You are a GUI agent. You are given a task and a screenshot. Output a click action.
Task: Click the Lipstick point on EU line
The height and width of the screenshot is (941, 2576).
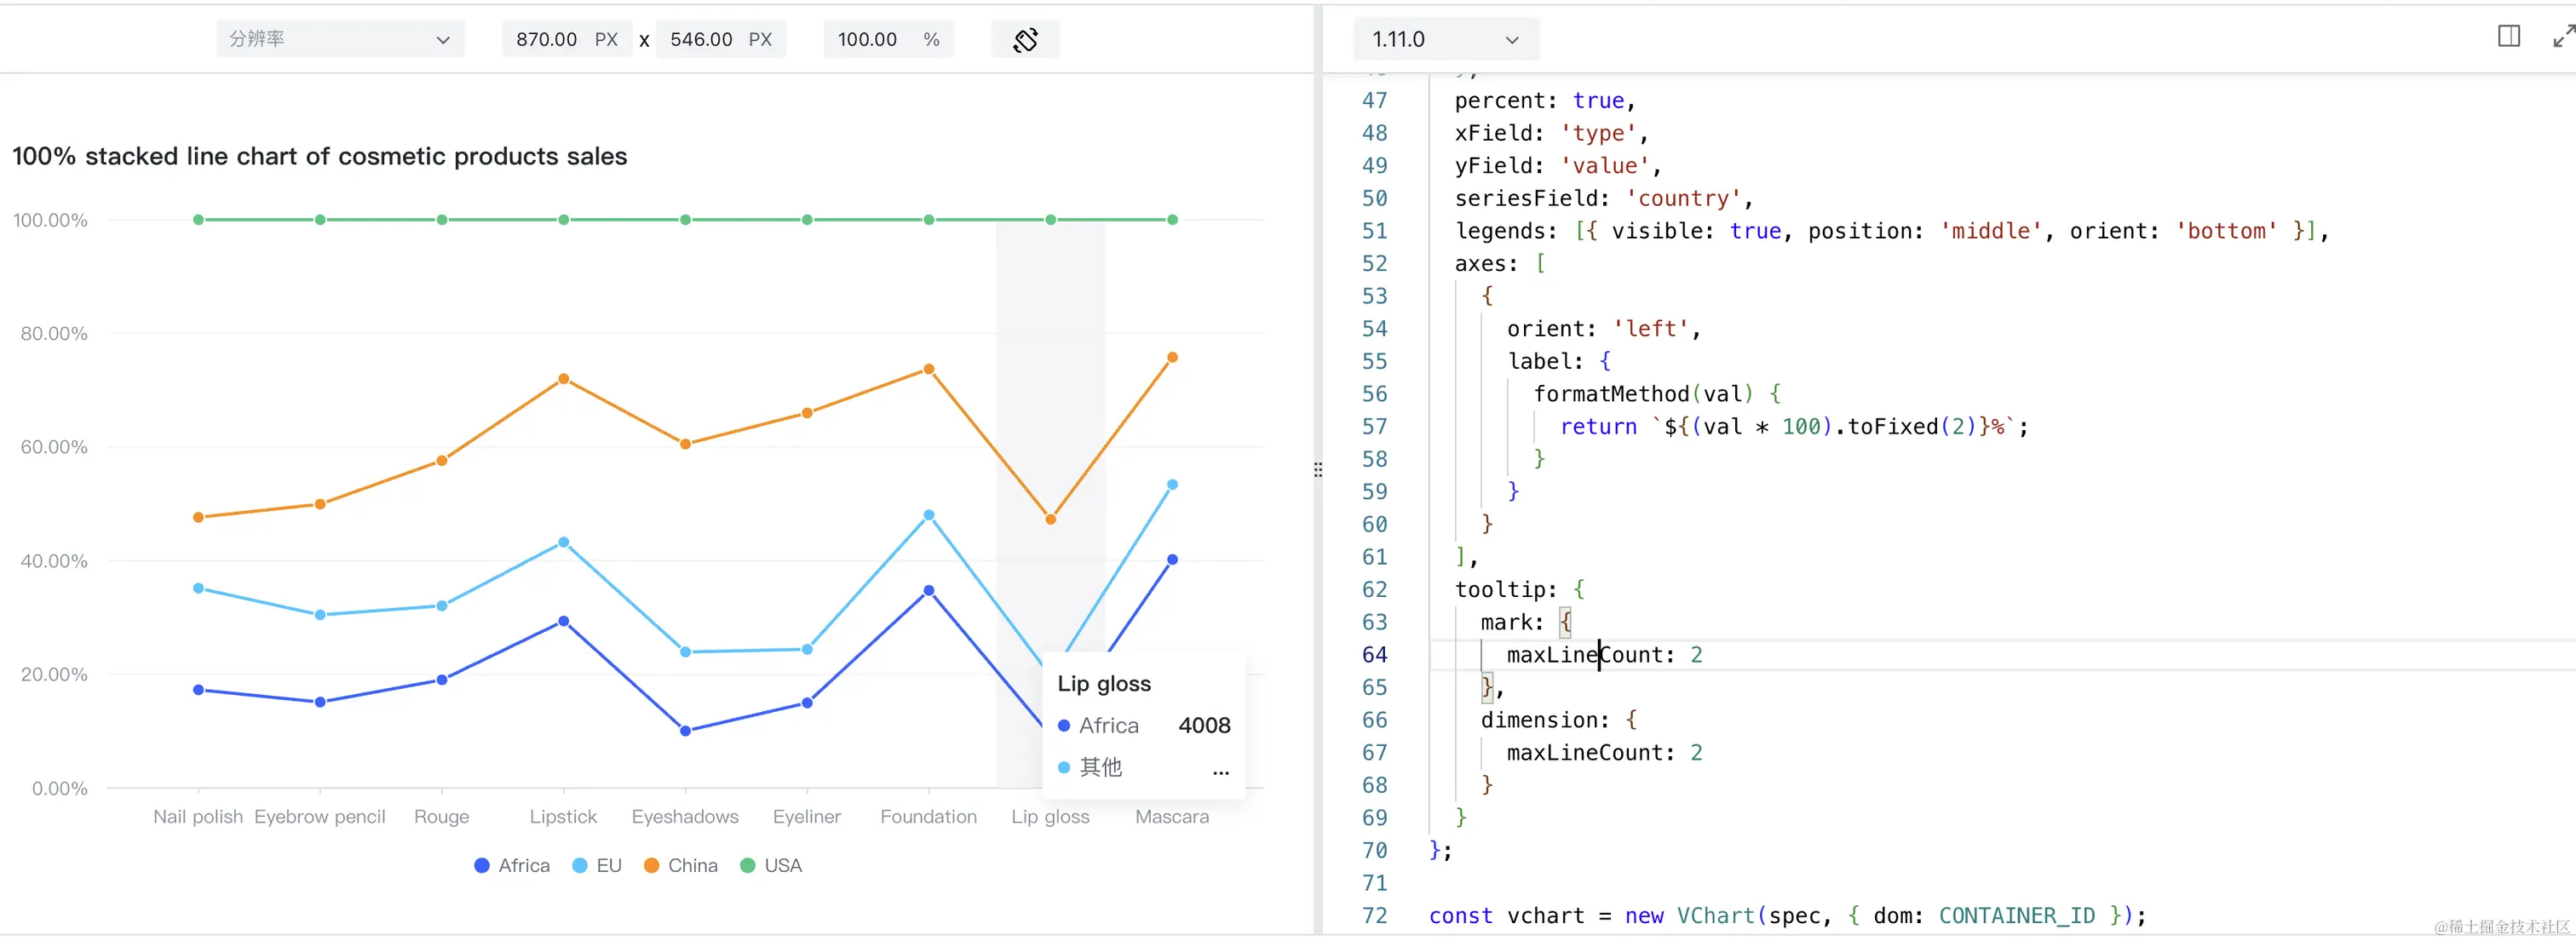coord(563,543)
